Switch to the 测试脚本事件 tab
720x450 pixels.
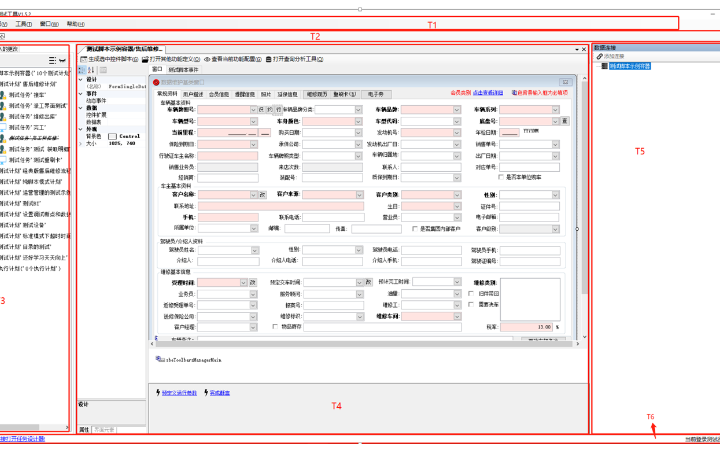click(183, 70)
